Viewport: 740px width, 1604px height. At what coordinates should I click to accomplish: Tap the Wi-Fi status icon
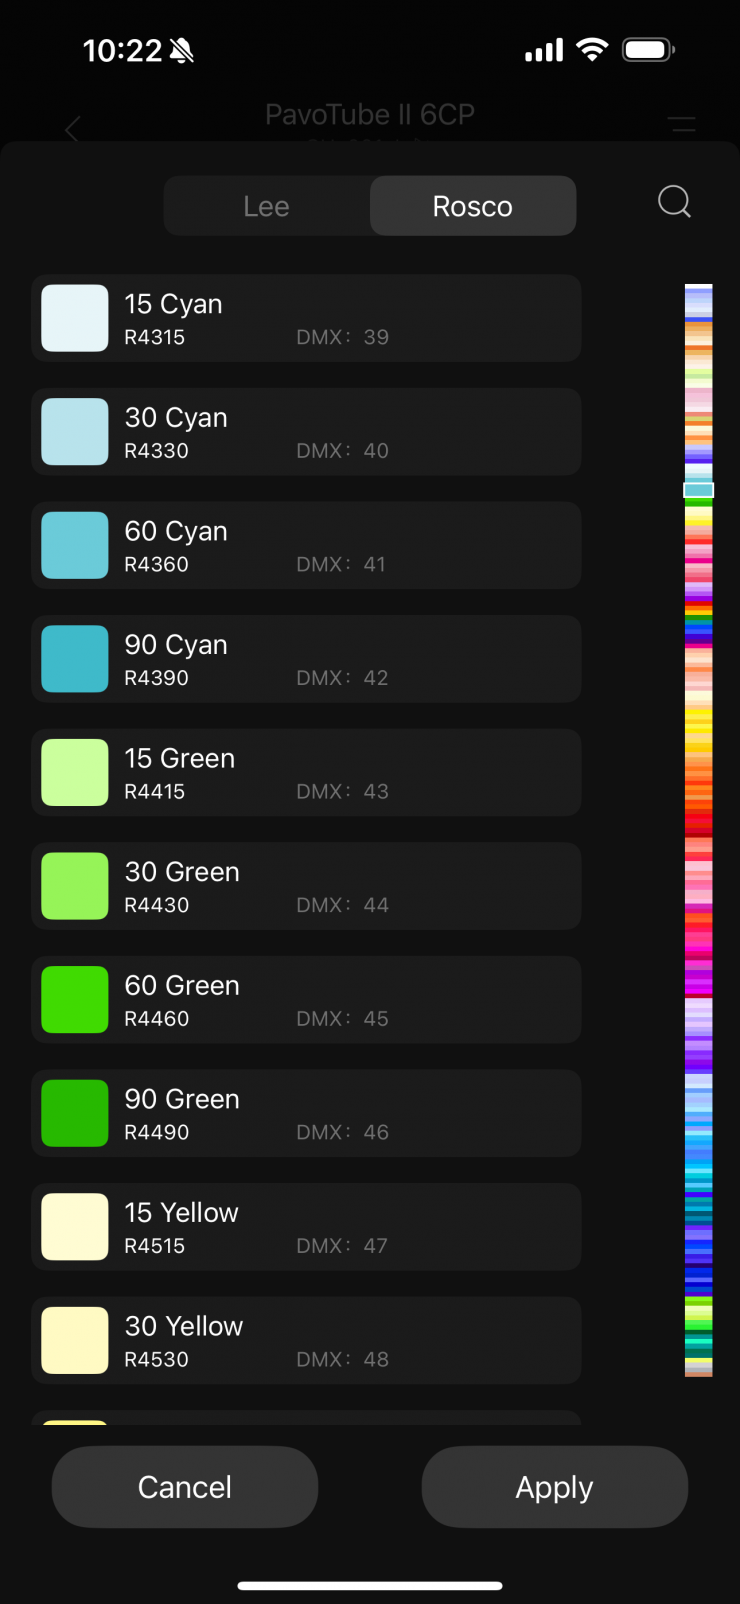[592, 50]
